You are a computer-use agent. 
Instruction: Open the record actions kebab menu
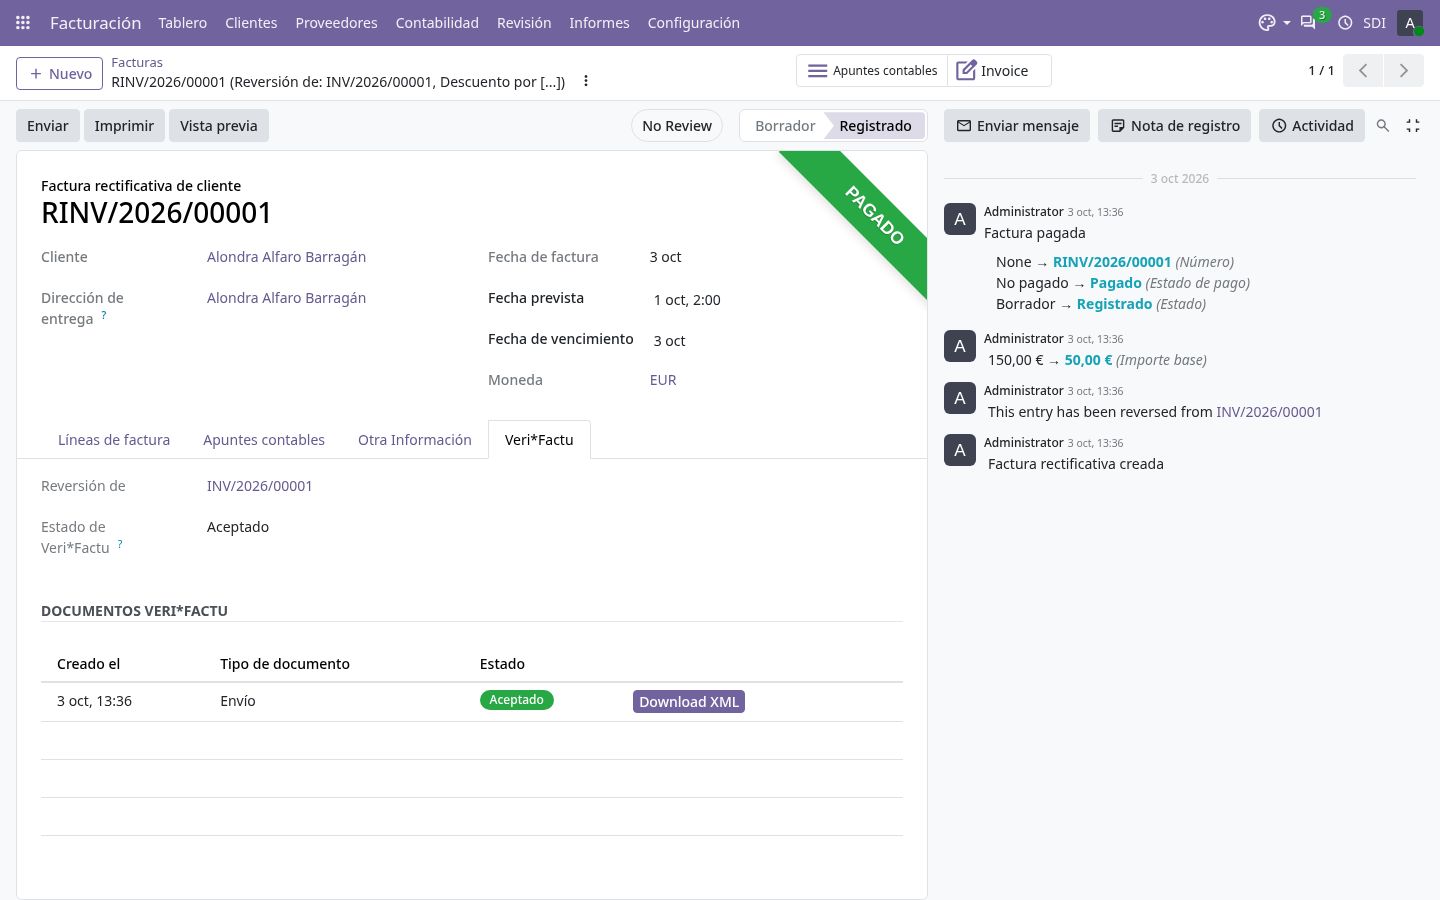point(586,81)
